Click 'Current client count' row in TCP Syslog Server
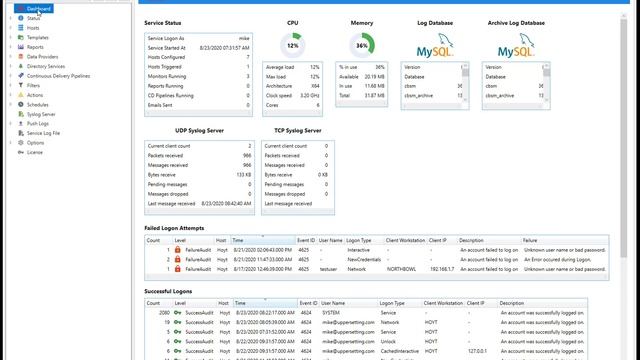This screenshot has width=640, height=360. tap(298, 146)
